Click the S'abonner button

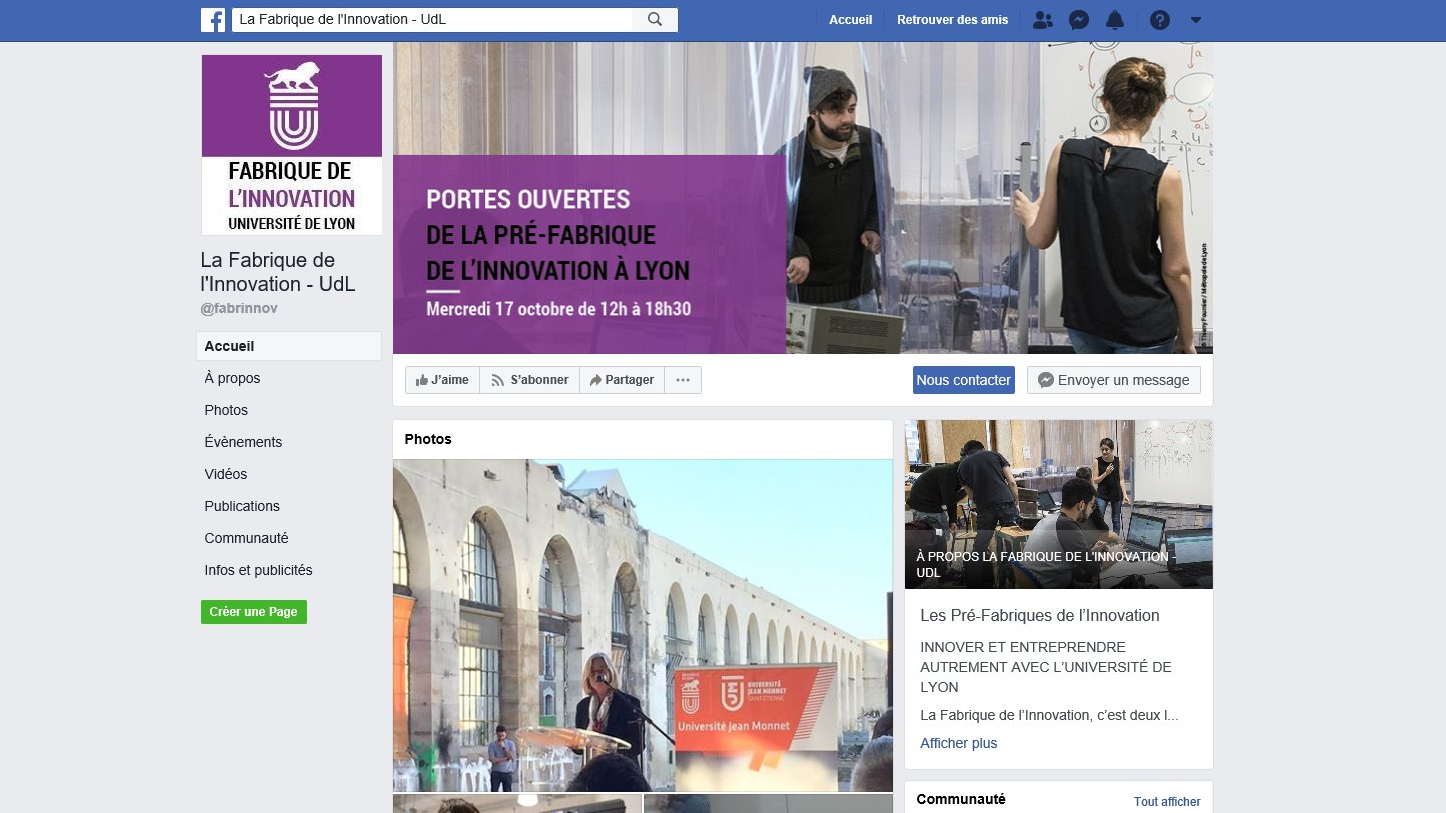[530, 380]
